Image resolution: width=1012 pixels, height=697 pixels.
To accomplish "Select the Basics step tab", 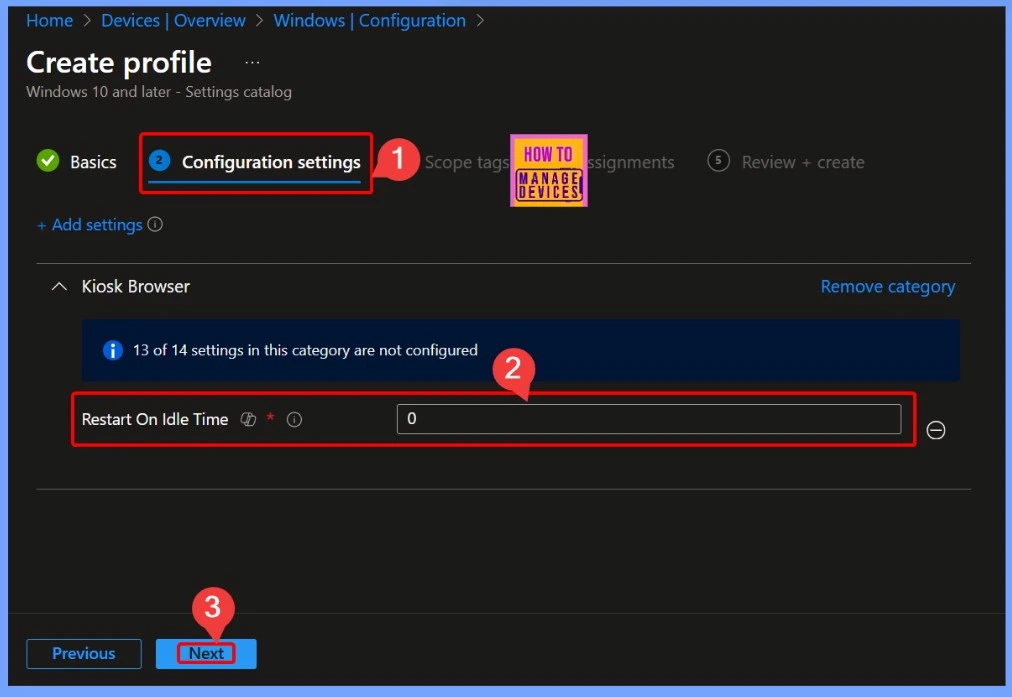I will (x=93, y=162).
